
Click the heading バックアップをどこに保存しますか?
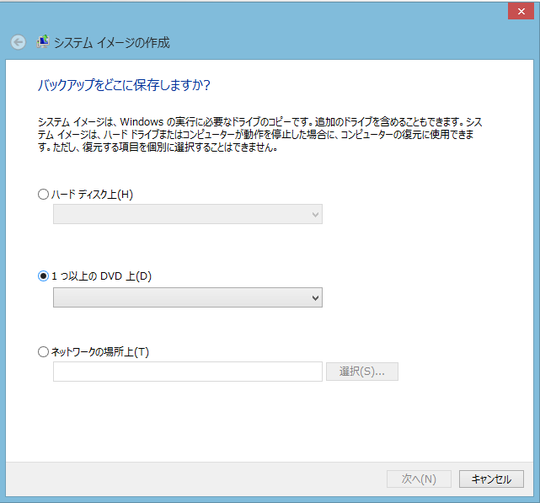click(x=124, y=85)
